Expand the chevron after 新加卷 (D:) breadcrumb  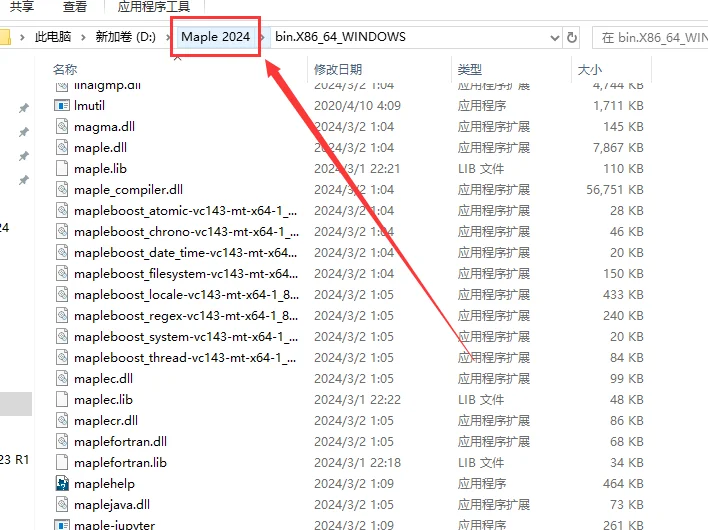pyautogui.click(x=170, y=37)
